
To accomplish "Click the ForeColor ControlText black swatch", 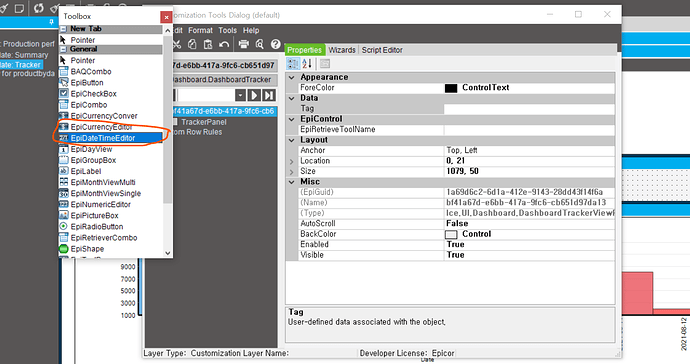I will (451, 88).
